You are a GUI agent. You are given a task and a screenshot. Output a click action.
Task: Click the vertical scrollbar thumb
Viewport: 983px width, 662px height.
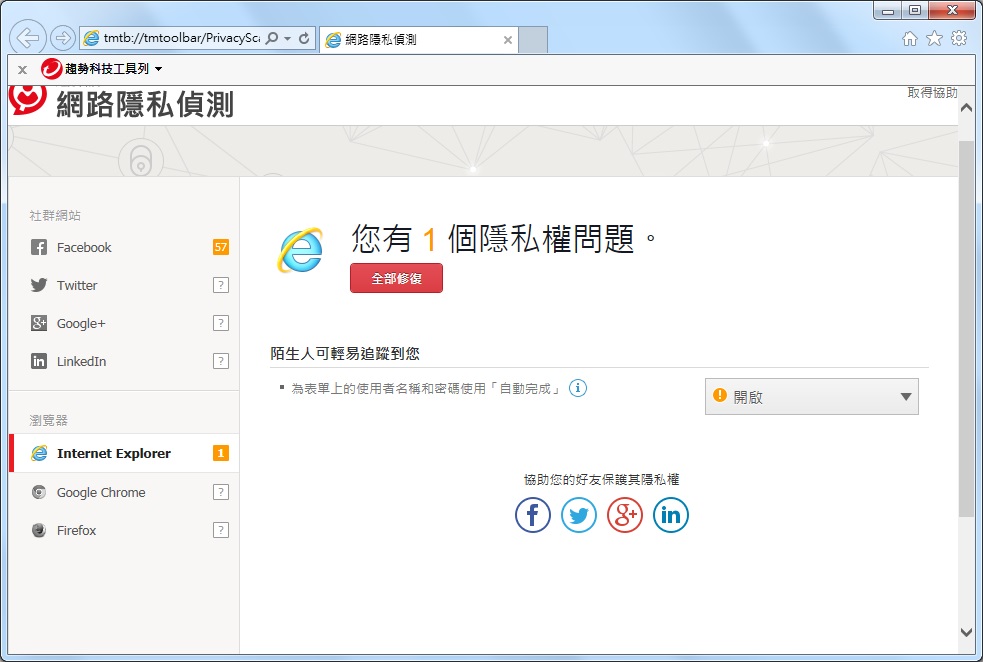pyautogui.click(x=966, y=329)
